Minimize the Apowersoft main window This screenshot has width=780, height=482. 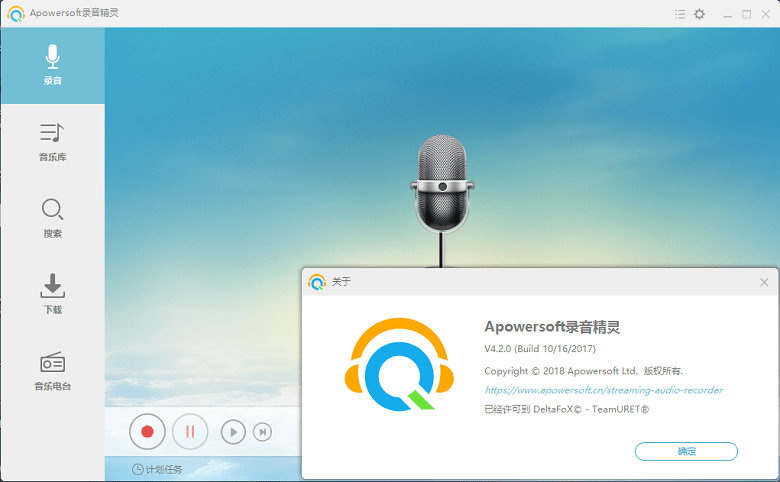click(x=727, y=14)
